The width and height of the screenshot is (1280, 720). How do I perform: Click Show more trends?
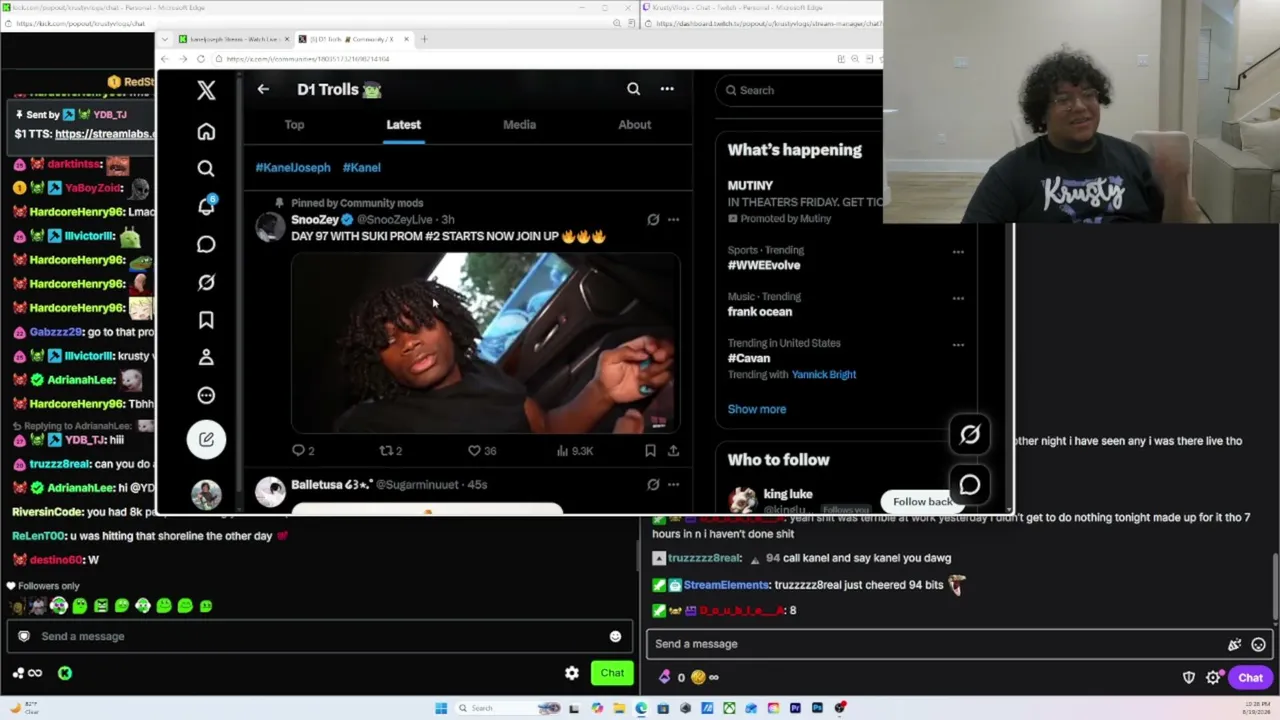(757, 409)
